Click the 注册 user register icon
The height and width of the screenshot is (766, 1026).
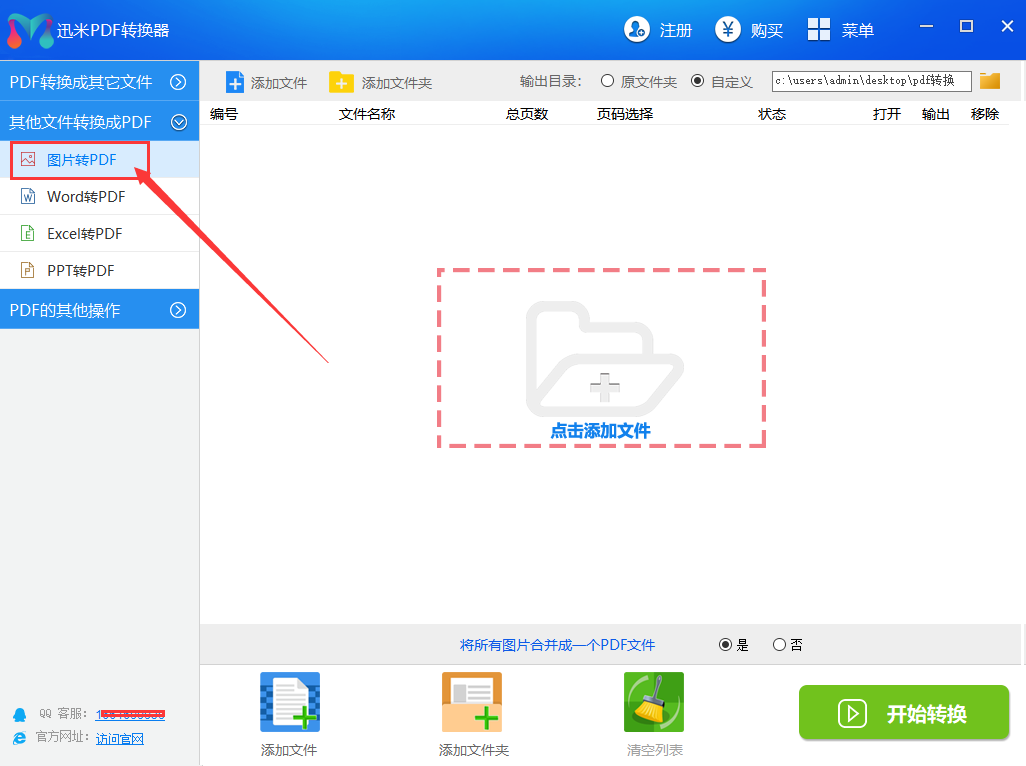(x=637, y=30)
